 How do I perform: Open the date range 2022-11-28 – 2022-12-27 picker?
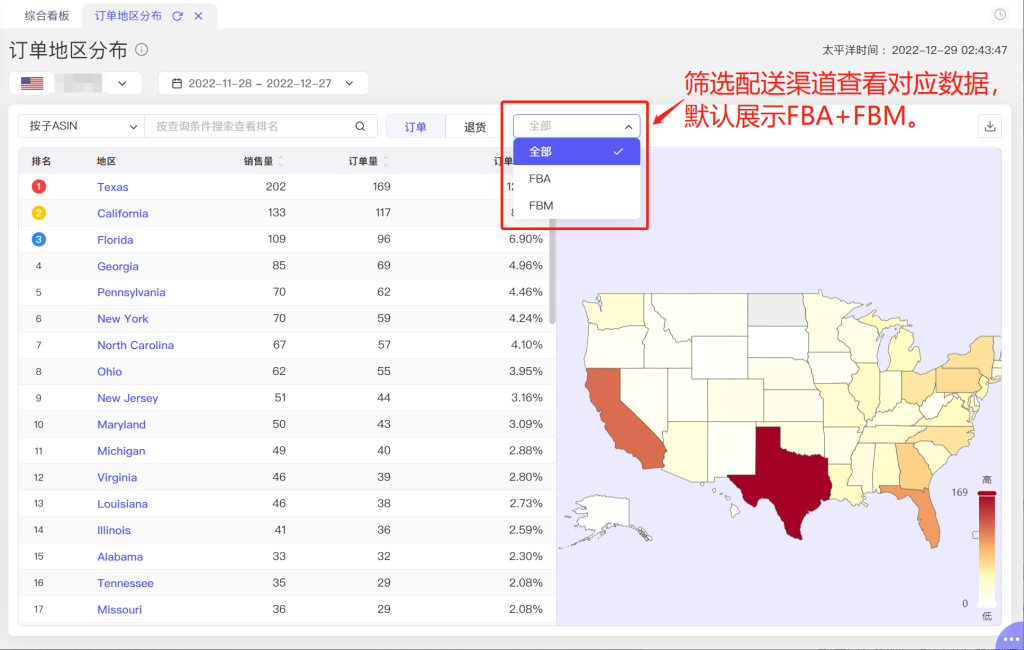click(263, 84)
